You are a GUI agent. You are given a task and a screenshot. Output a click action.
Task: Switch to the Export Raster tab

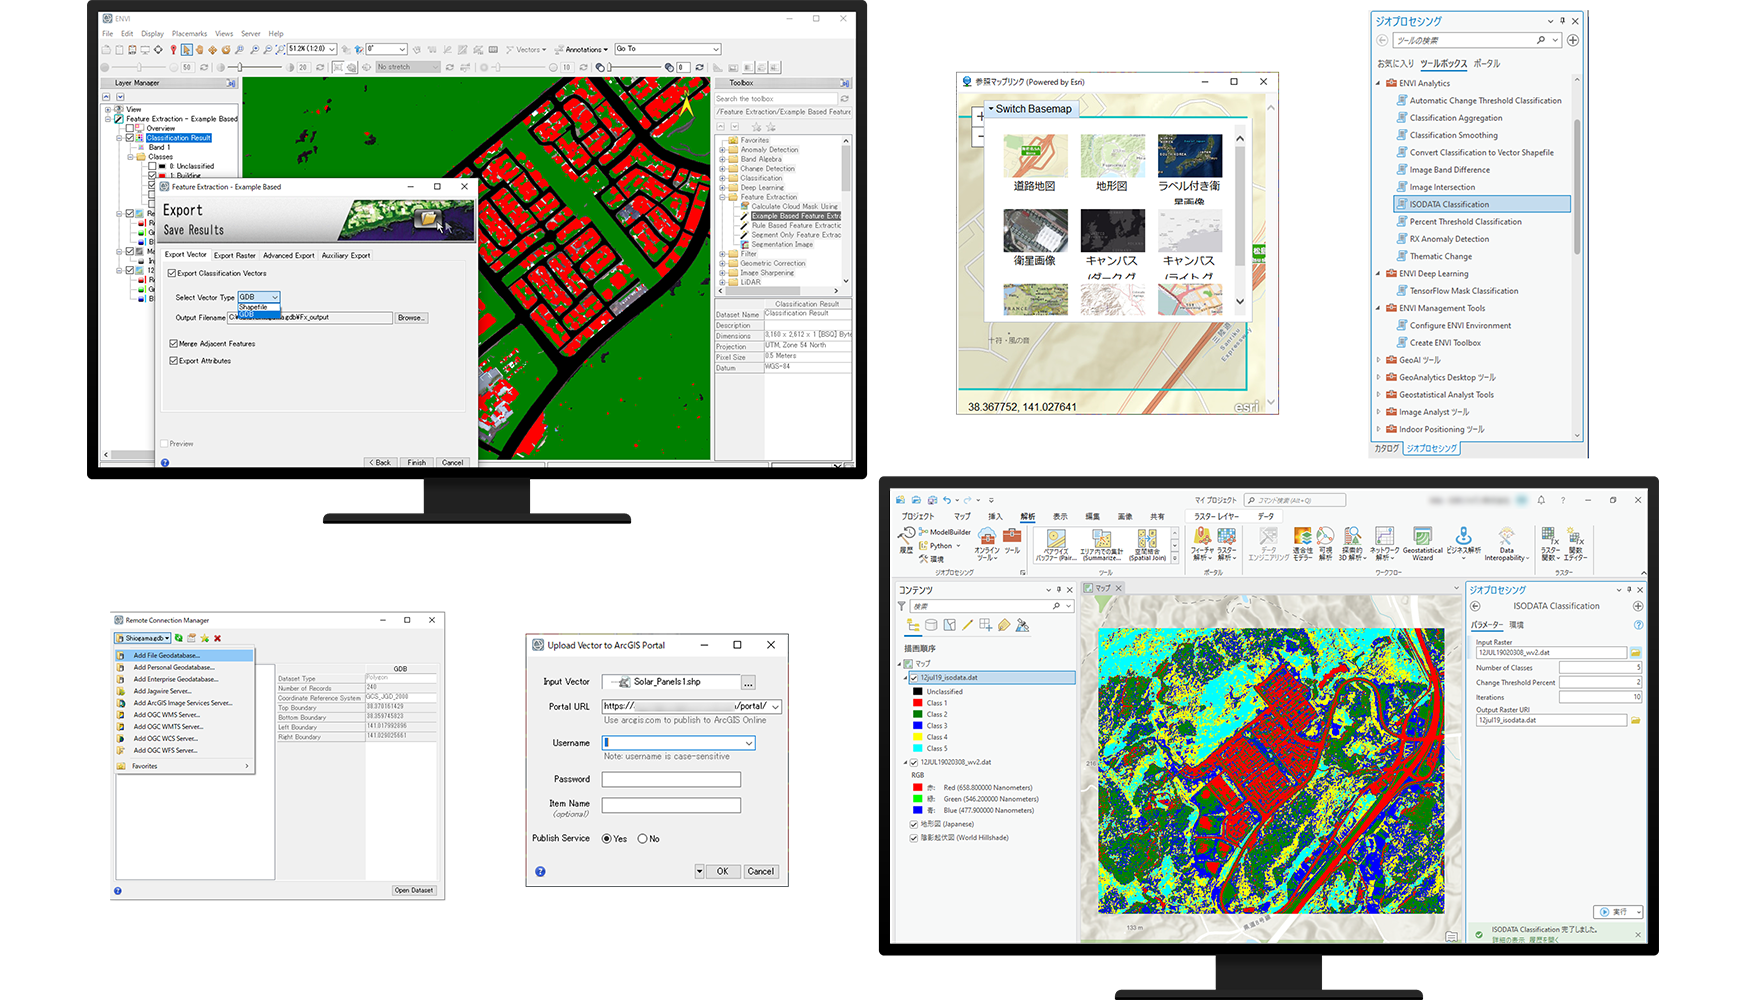[x=234, y=255]
